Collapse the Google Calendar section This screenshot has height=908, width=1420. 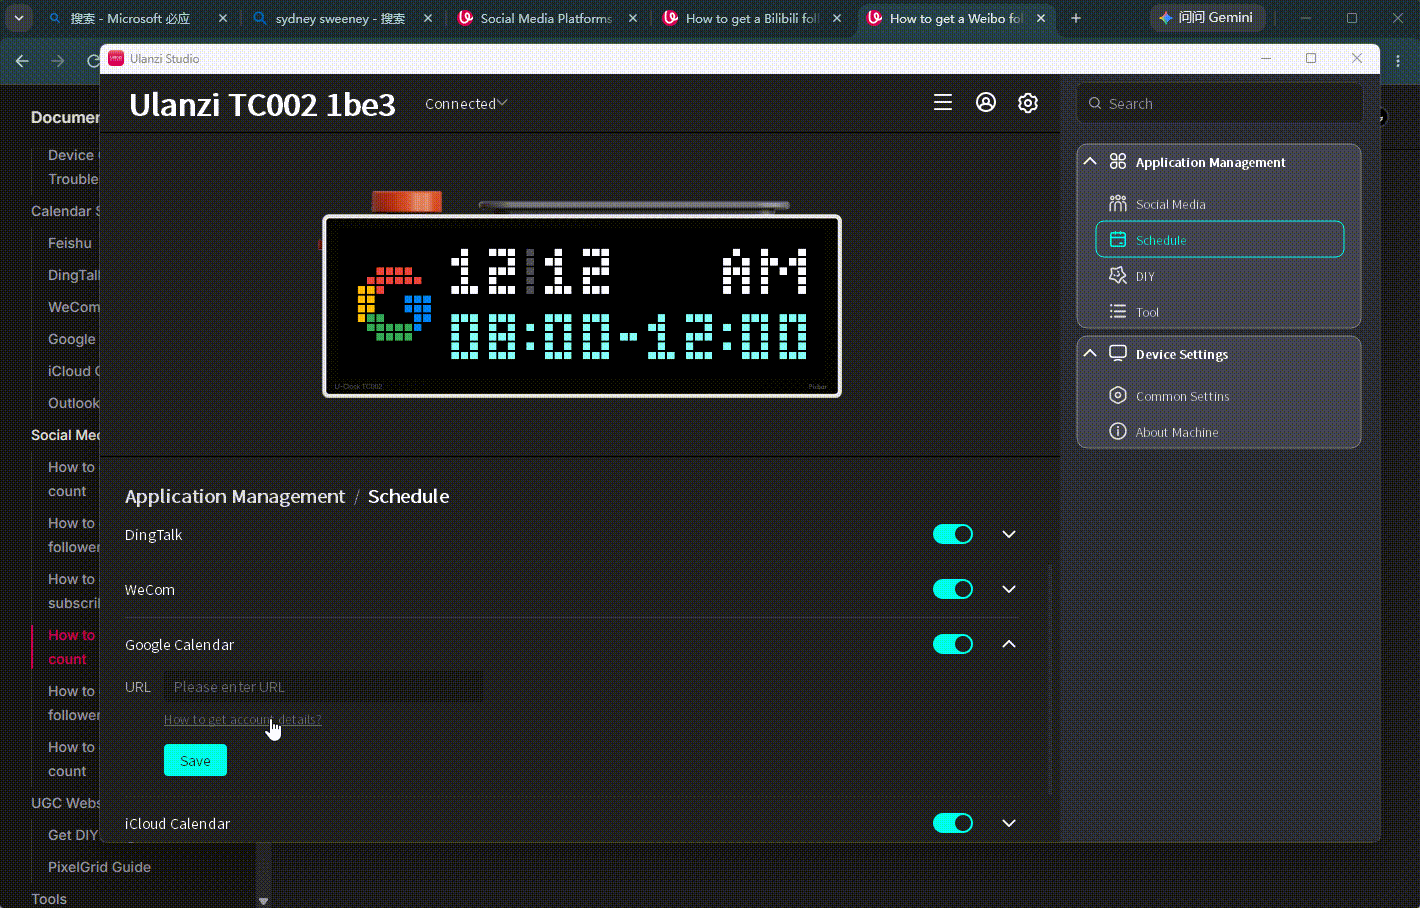click(x=1009, y=644)
